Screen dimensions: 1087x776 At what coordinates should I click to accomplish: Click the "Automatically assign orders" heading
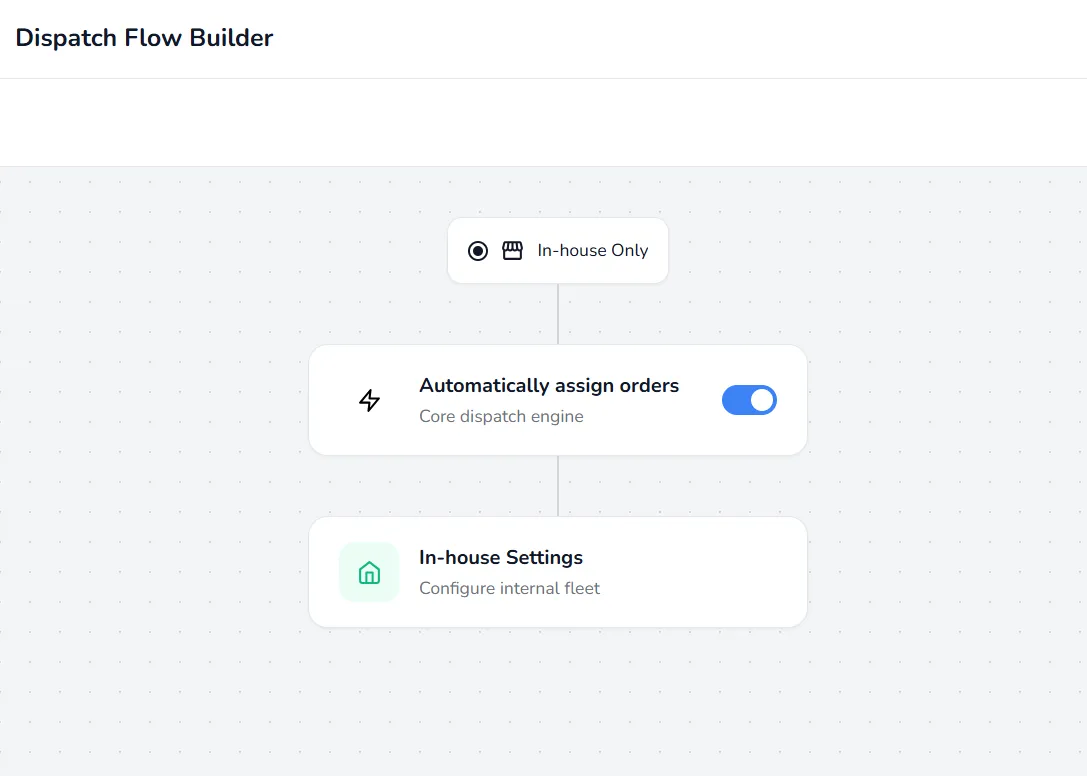[549, 386]
